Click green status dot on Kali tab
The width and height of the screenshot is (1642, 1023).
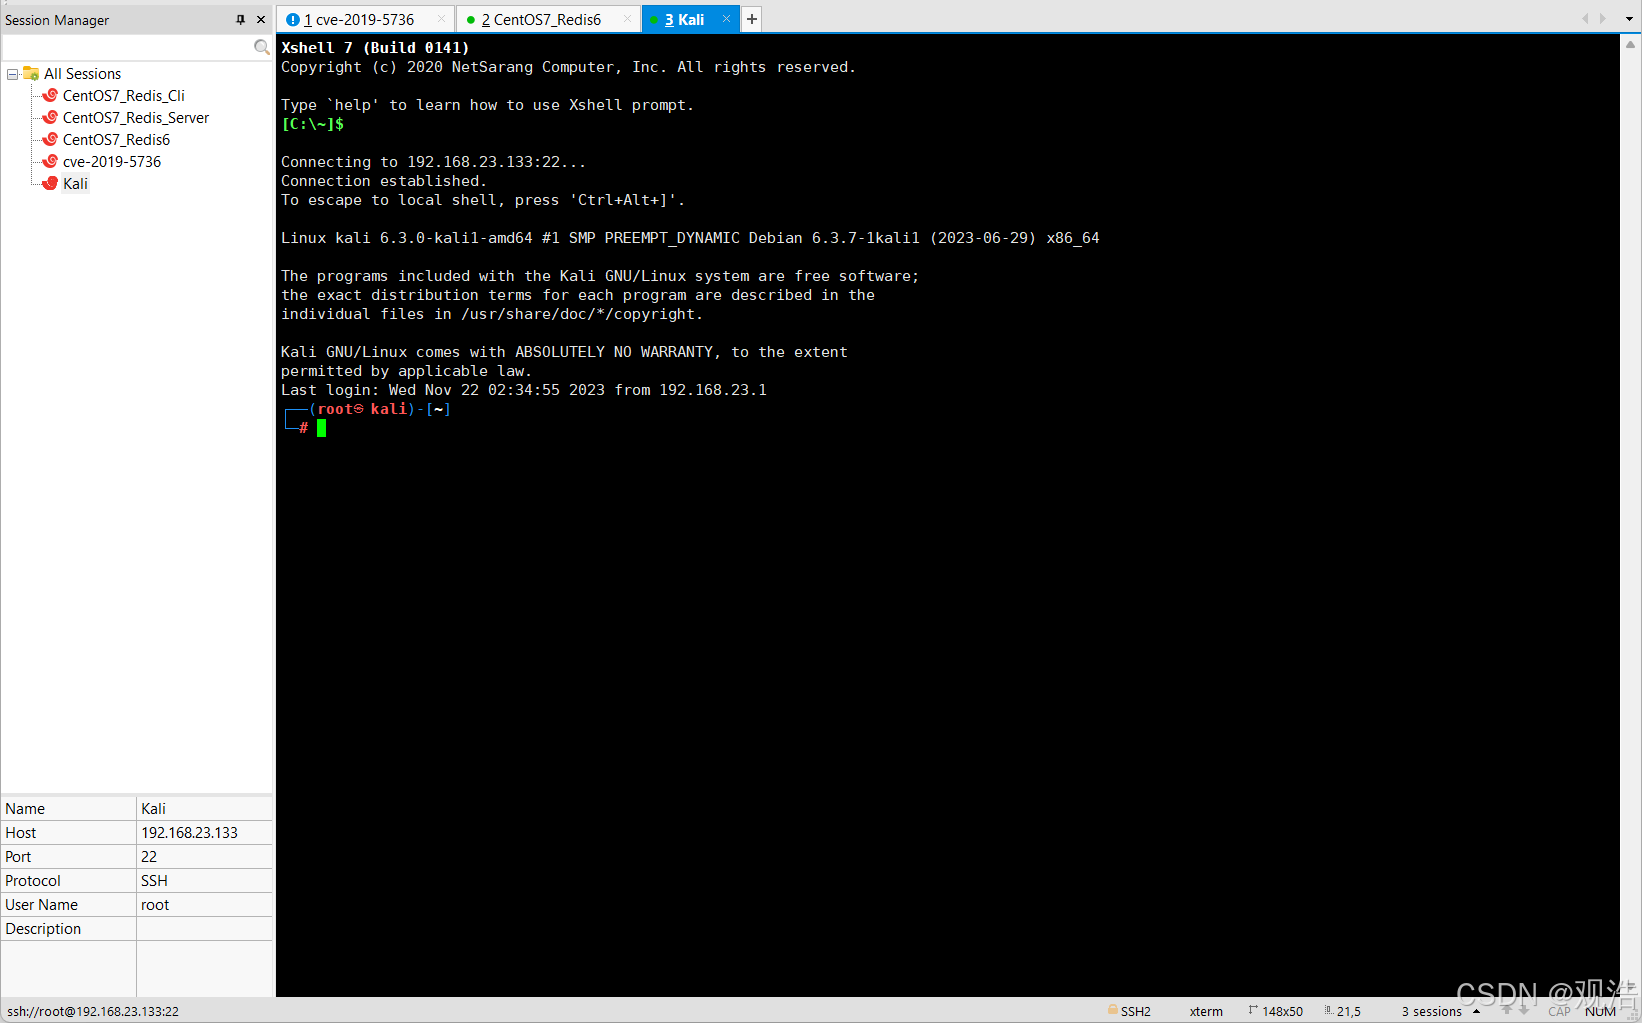point(654,20)
